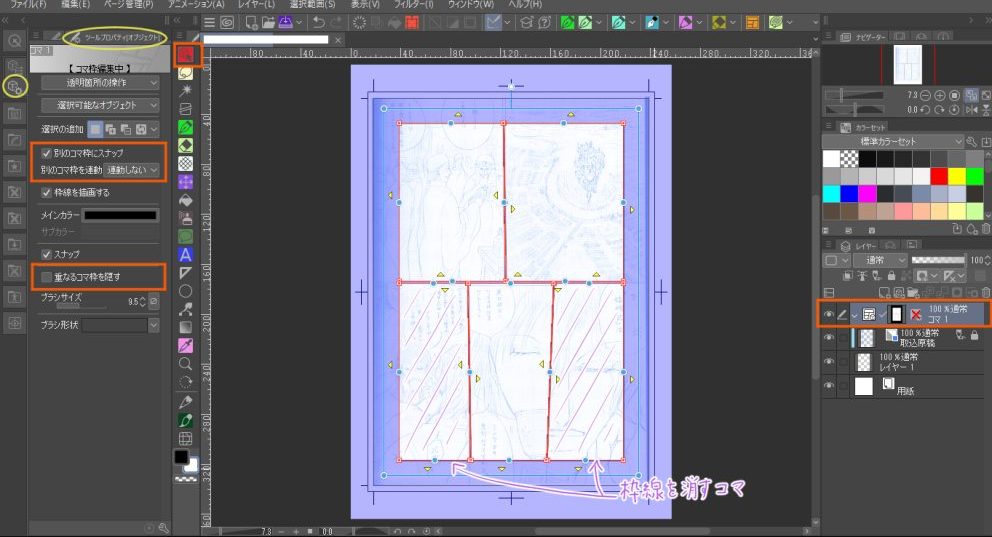Click the Fill bucket tool
Viewport: 992px width, 537px height.
click(x=185, y=200)
